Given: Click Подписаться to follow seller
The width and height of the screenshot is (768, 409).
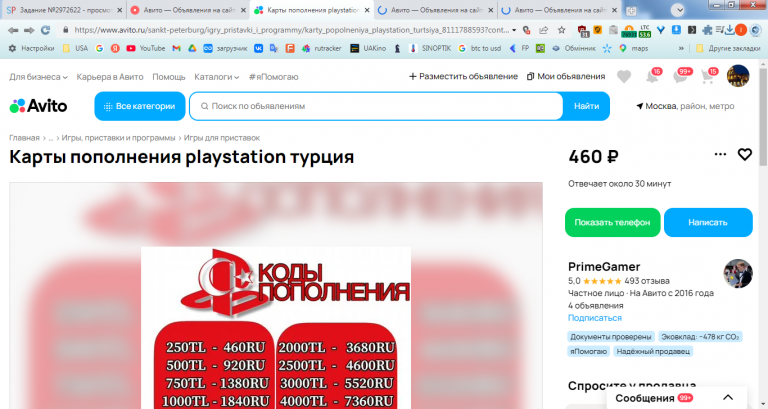Looking at the screenshot, I should (595, 318).
